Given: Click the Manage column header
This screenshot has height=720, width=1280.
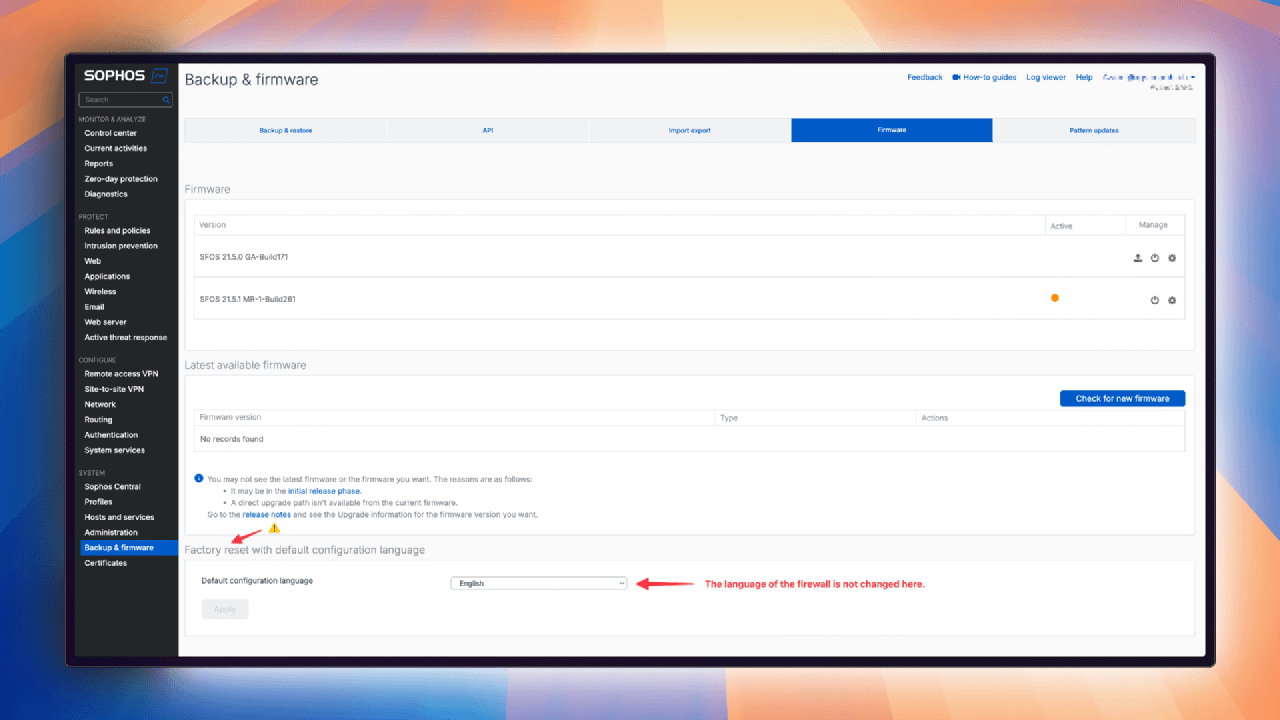Looking at the screenshot, I should [1153, 225].
